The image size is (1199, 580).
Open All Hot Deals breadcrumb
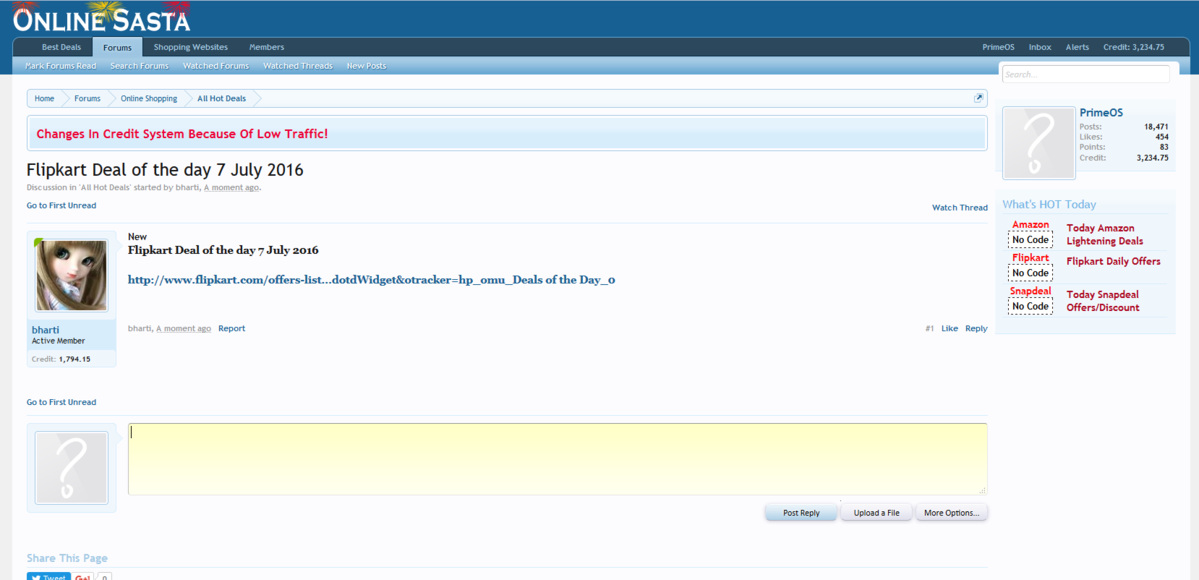point(221,99)
